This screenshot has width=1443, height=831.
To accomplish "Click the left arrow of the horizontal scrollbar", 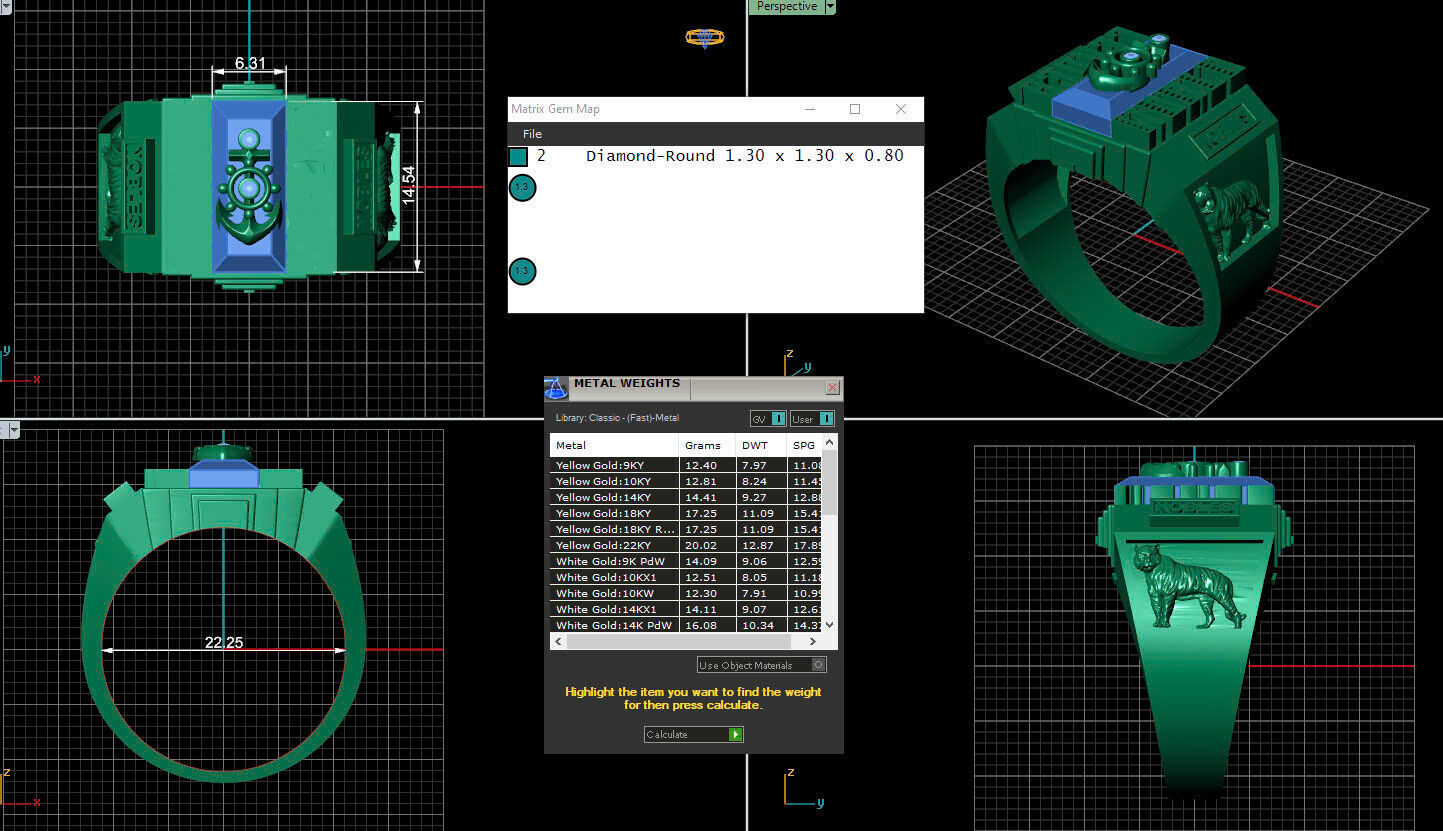I will point(559,642).
